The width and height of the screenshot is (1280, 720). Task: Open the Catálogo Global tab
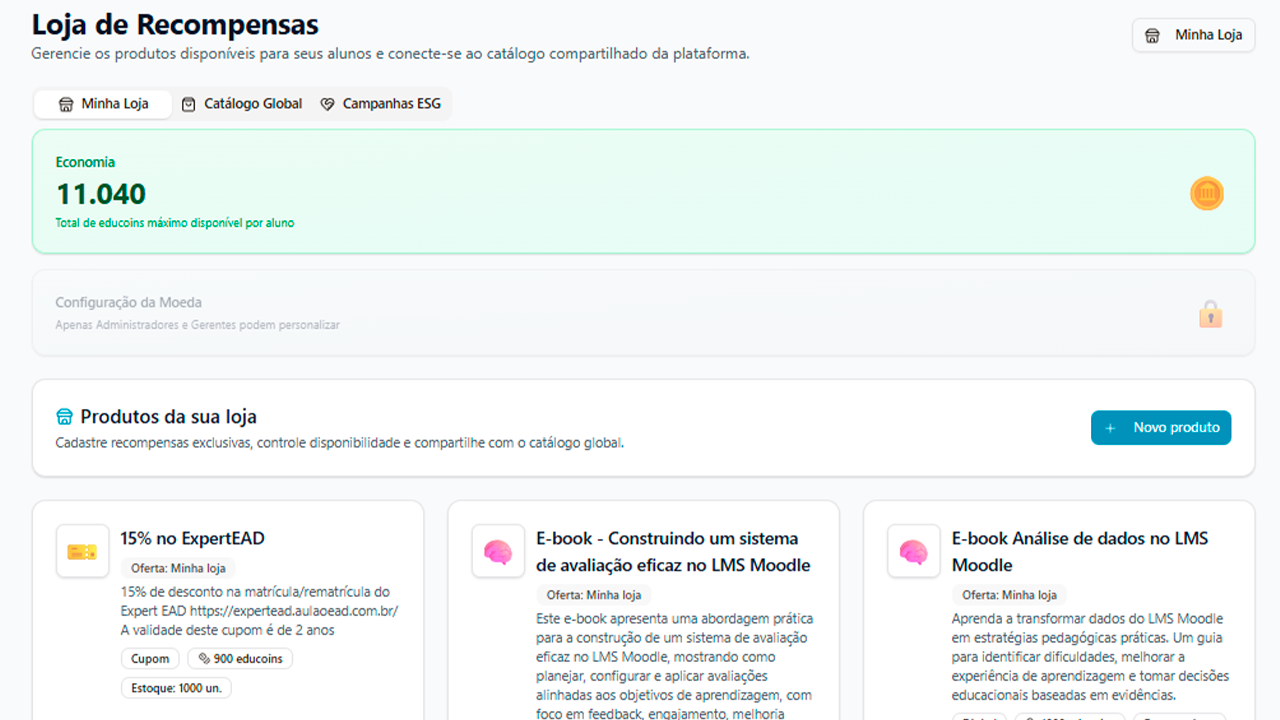point(242,104)
